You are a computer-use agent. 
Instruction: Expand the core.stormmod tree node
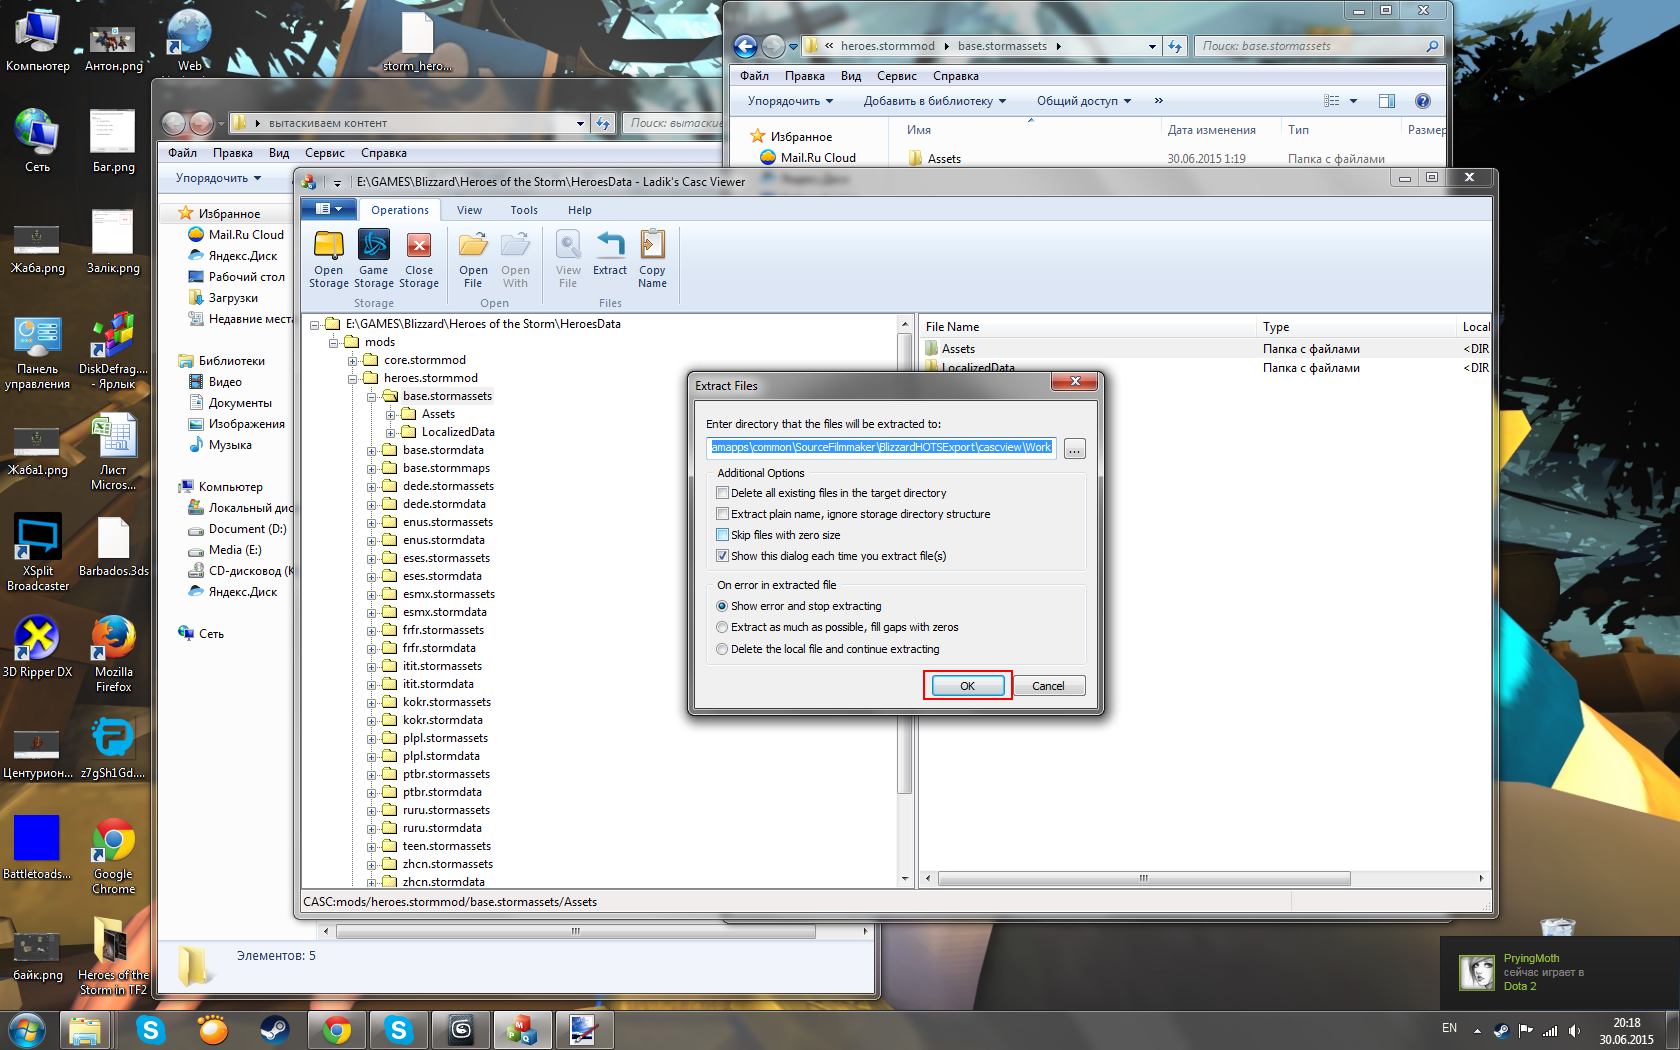[353, 360]
